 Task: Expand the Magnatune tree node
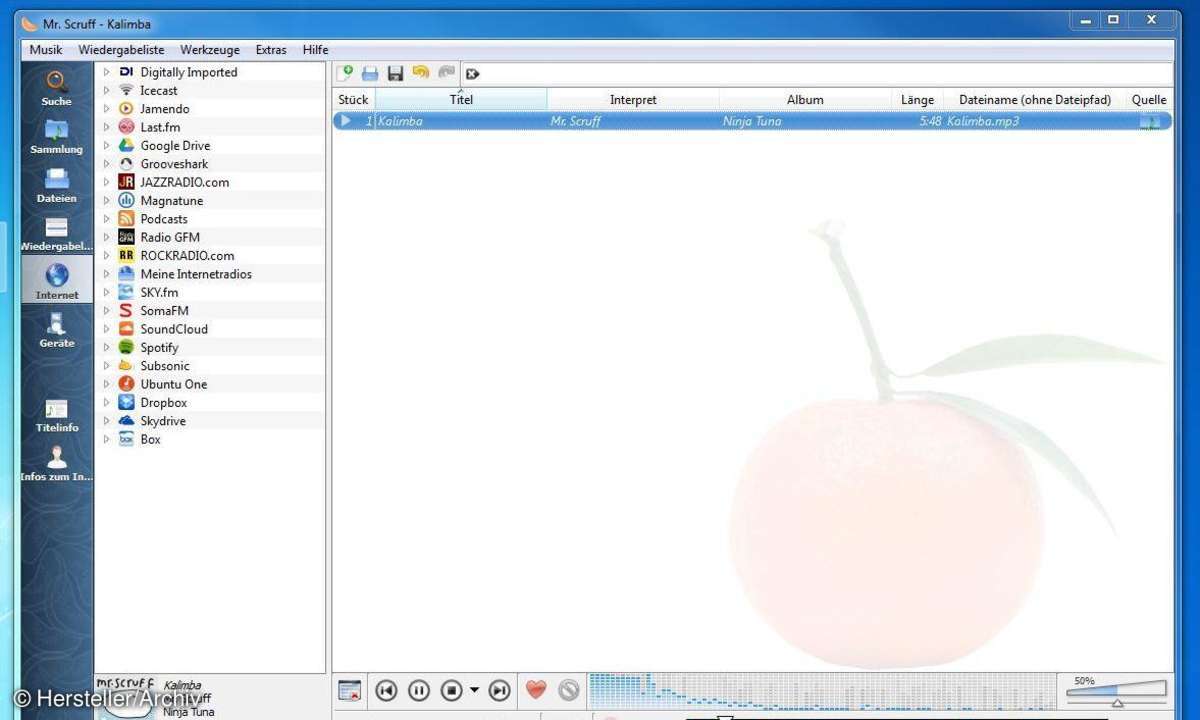[106, 200]
